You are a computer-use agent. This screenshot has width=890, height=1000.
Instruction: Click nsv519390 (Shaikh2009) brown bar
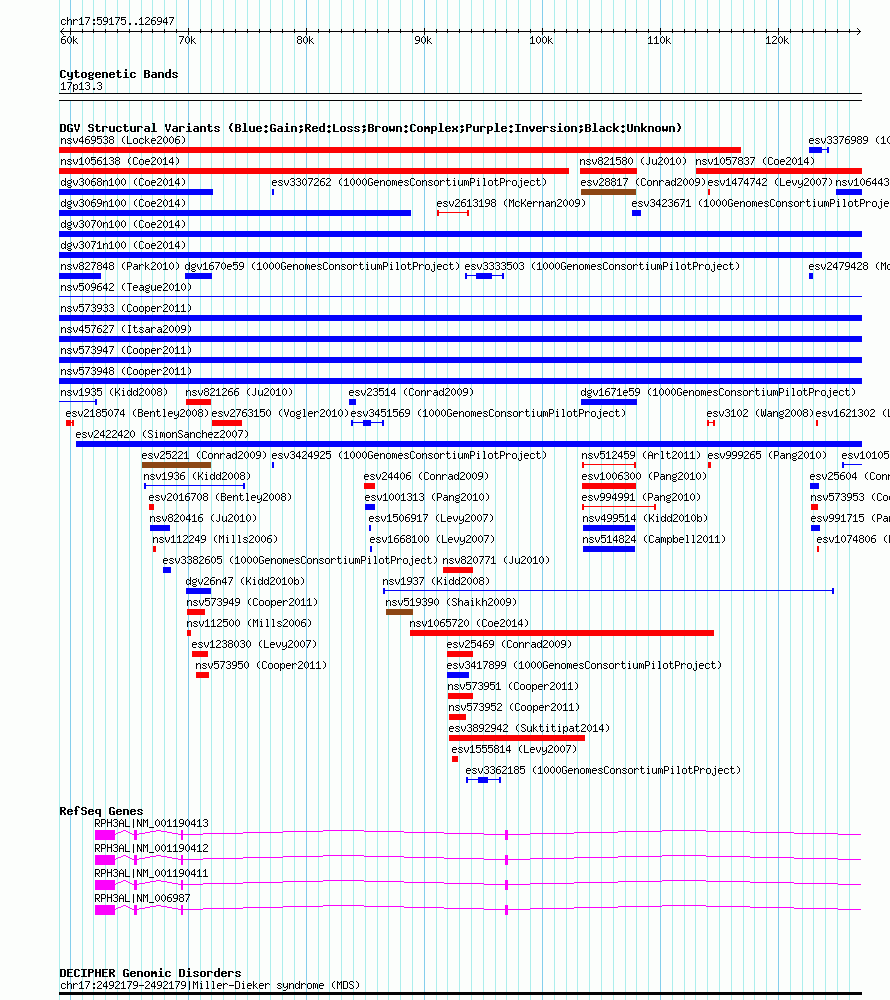tap(399, 612)
